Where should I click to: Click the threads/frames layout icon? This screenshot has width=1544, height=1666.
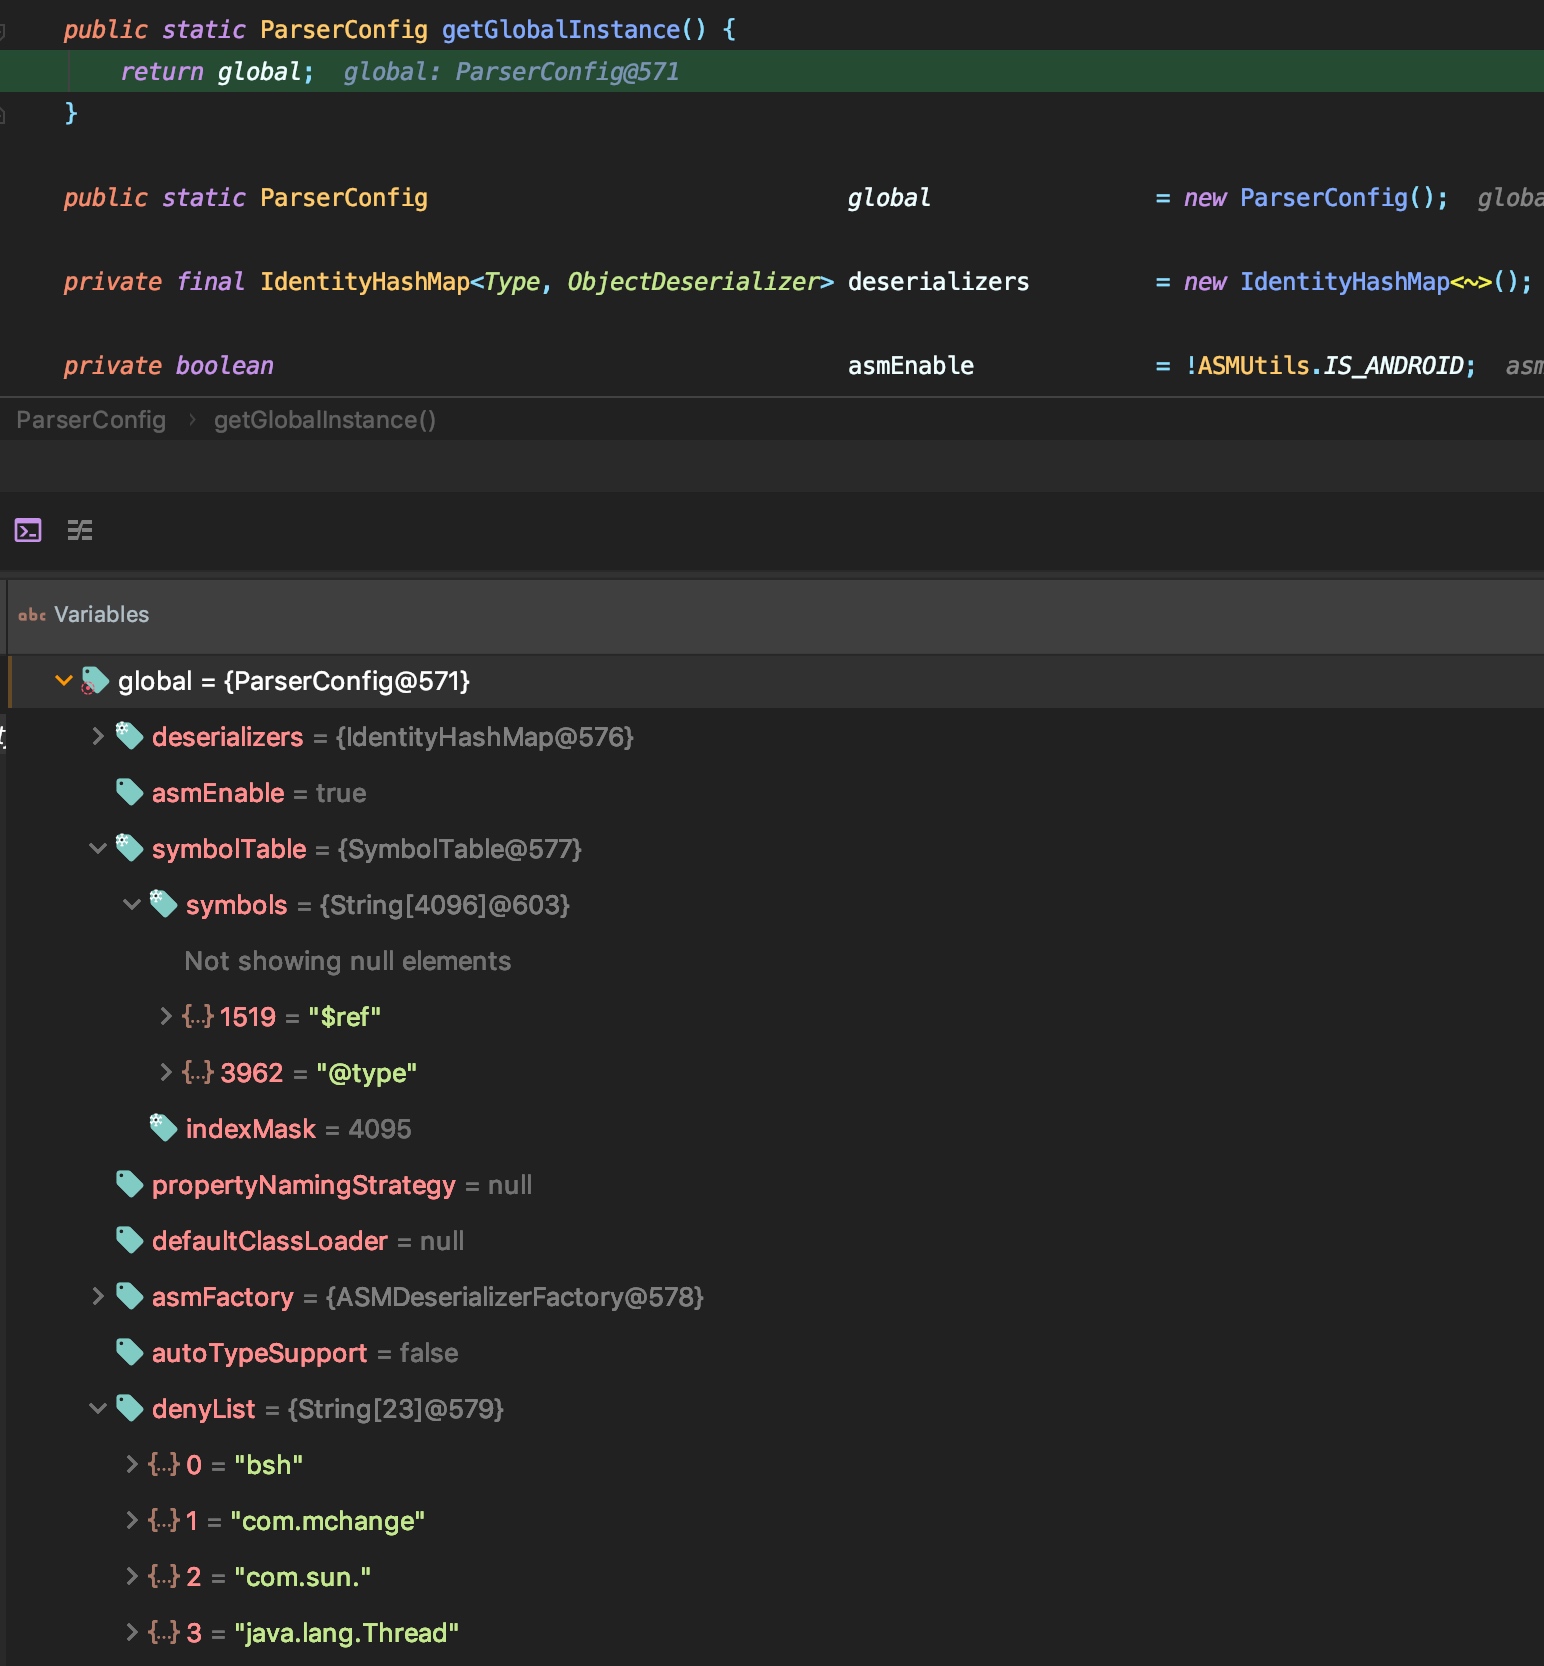point(80,530)
